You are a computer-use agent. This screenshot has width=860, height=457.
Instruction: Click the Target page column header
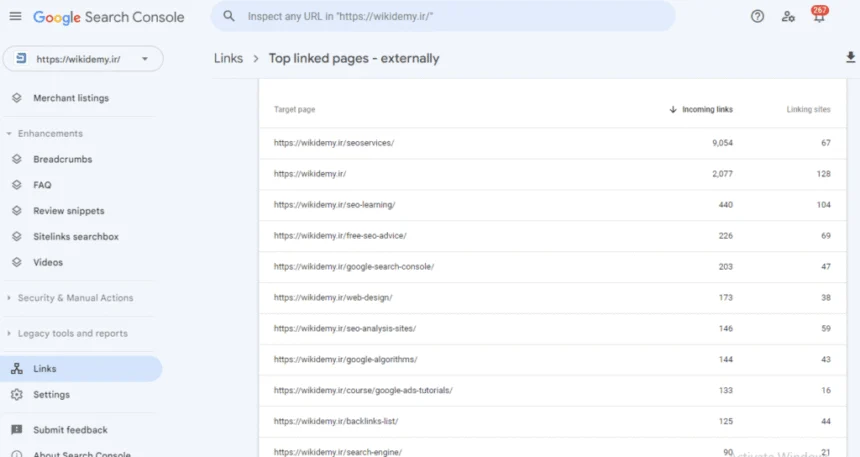tap(295, 110)
